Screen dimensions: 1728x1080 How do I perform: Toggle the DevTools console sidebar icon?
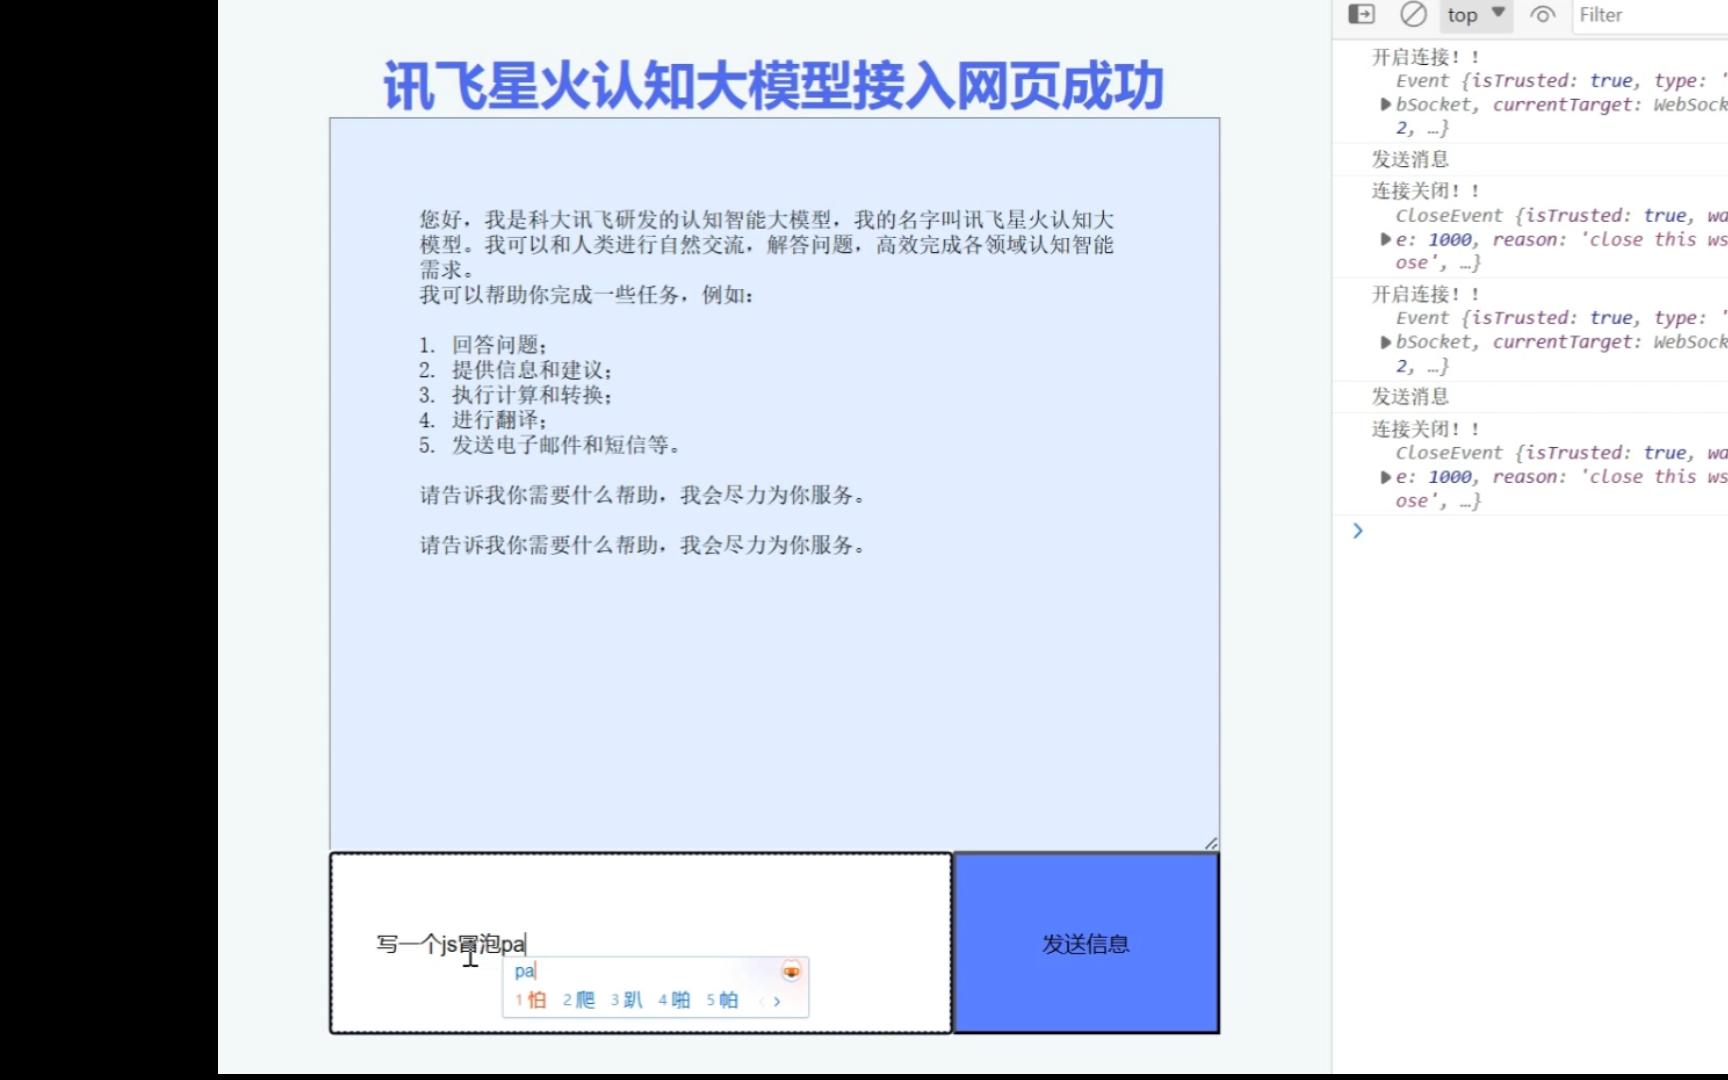point(1362,14)
